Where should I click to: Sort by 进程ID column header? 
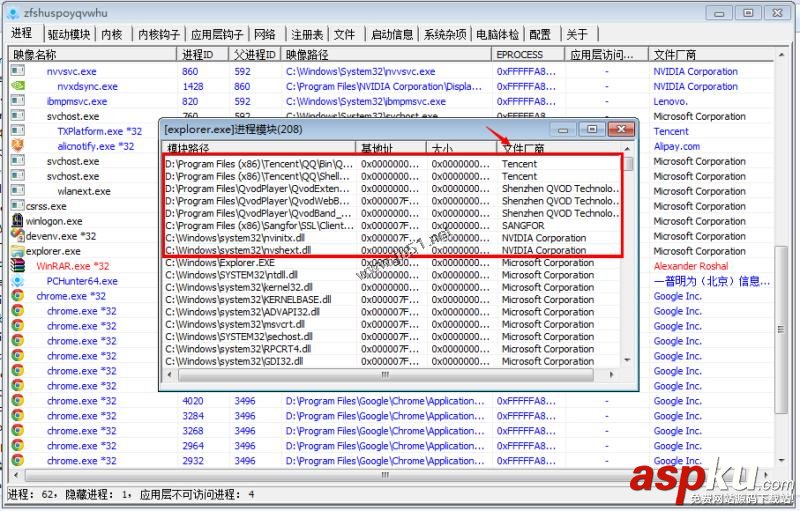(203, 55)
